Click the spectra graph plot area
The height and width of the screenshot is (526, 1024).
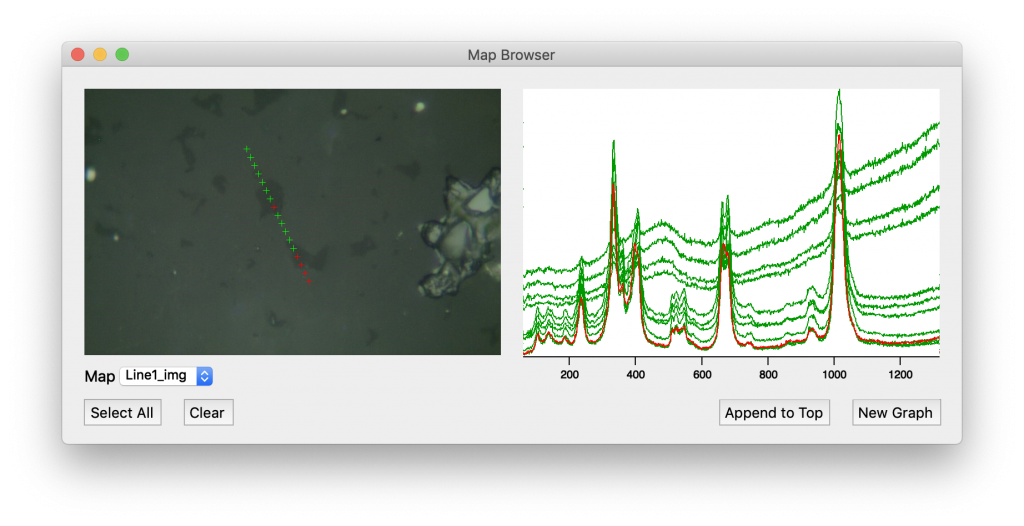click(731, 222)
